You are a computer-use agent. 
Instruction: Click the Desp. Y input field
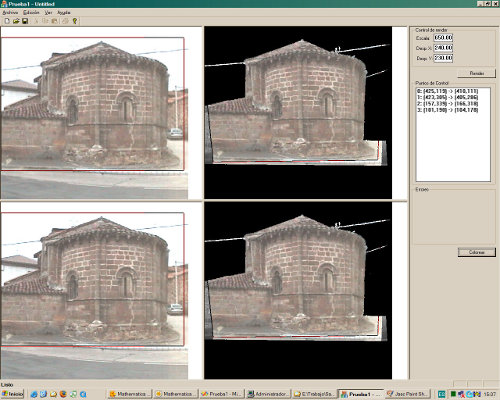point(443,58)
